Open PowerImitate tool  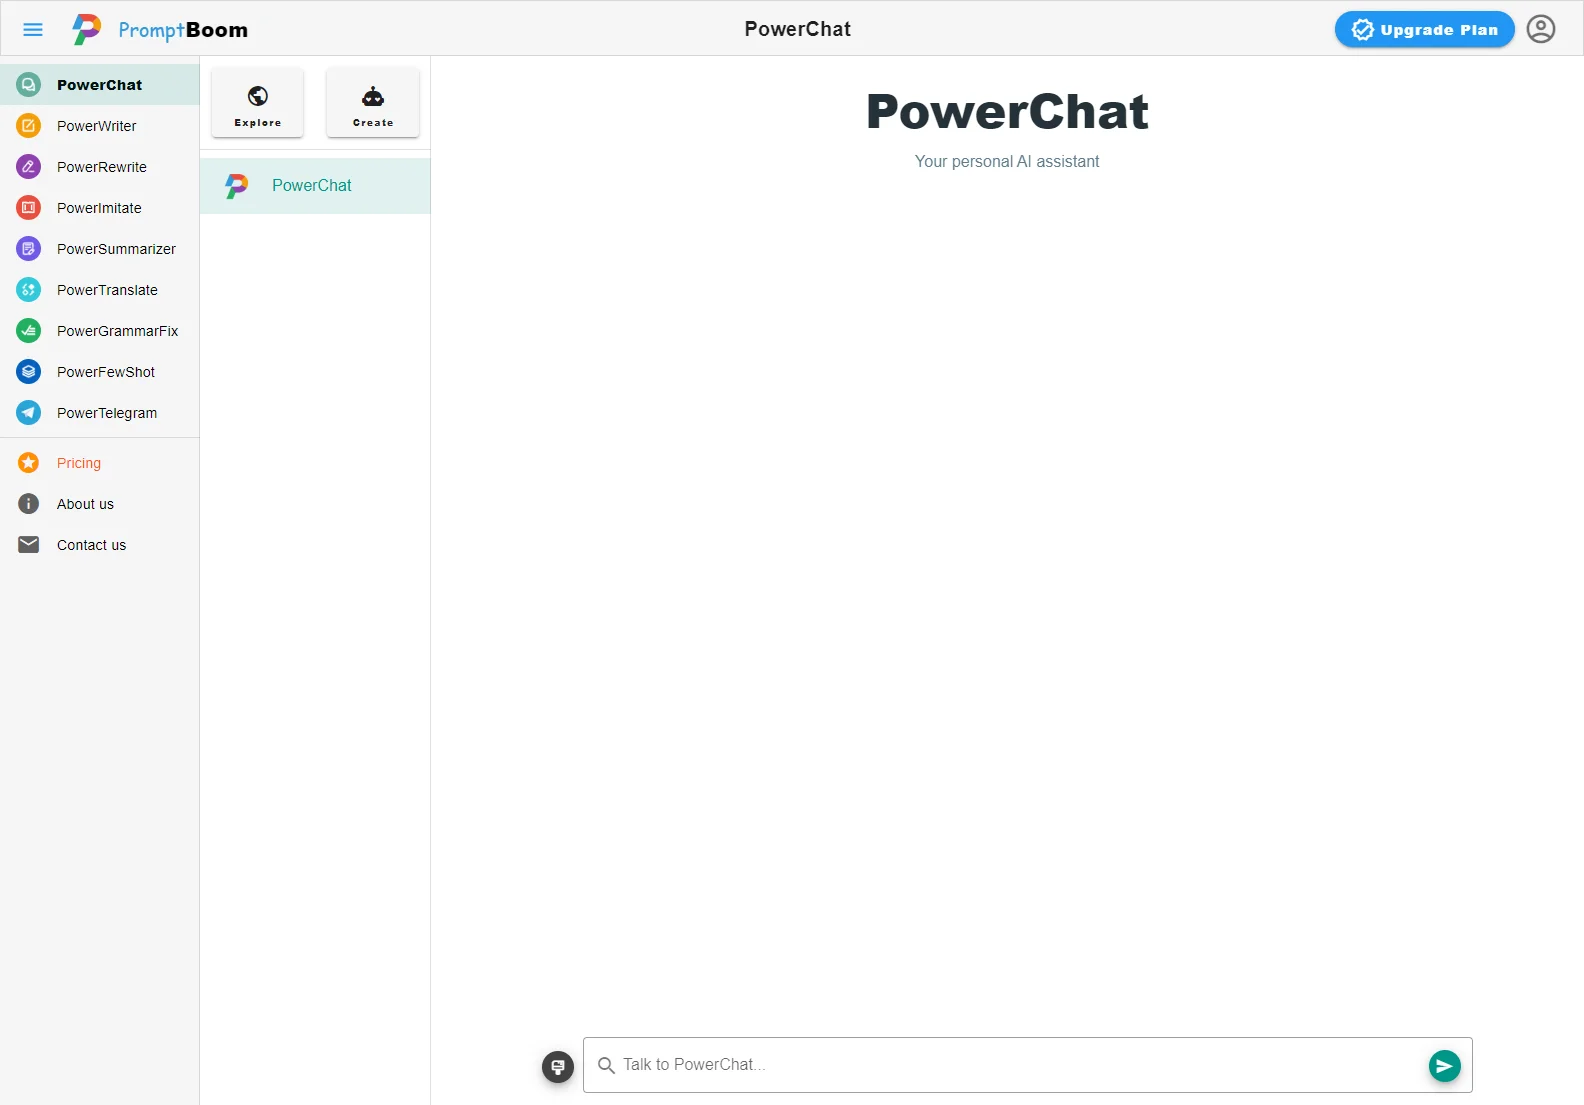point(100,208)
